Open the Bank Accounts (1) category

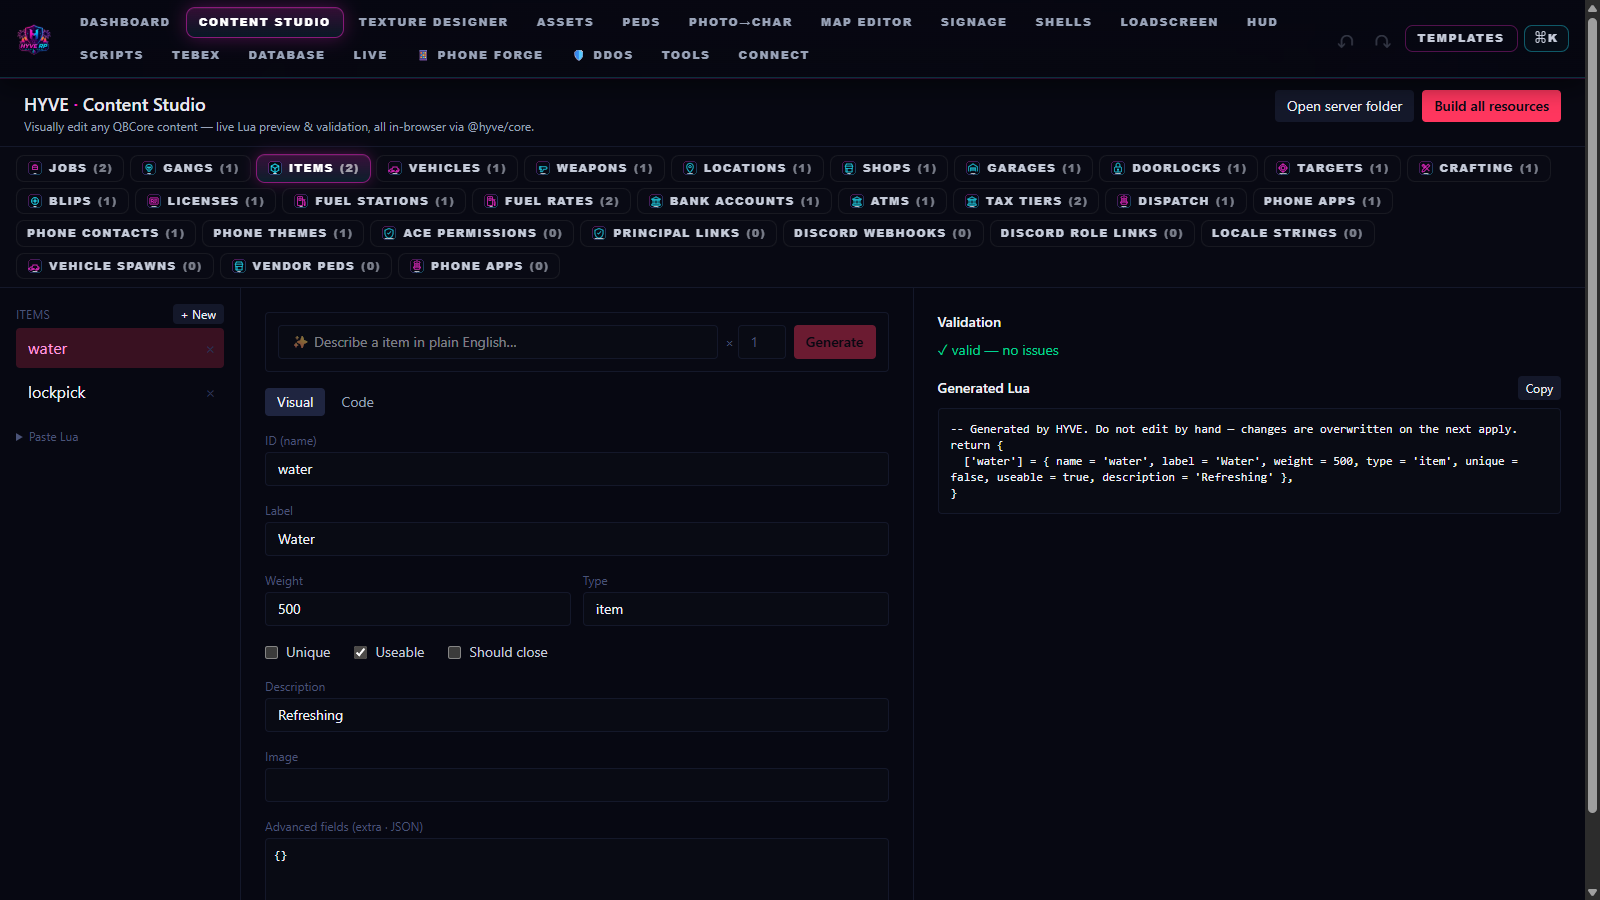[734, 201]
